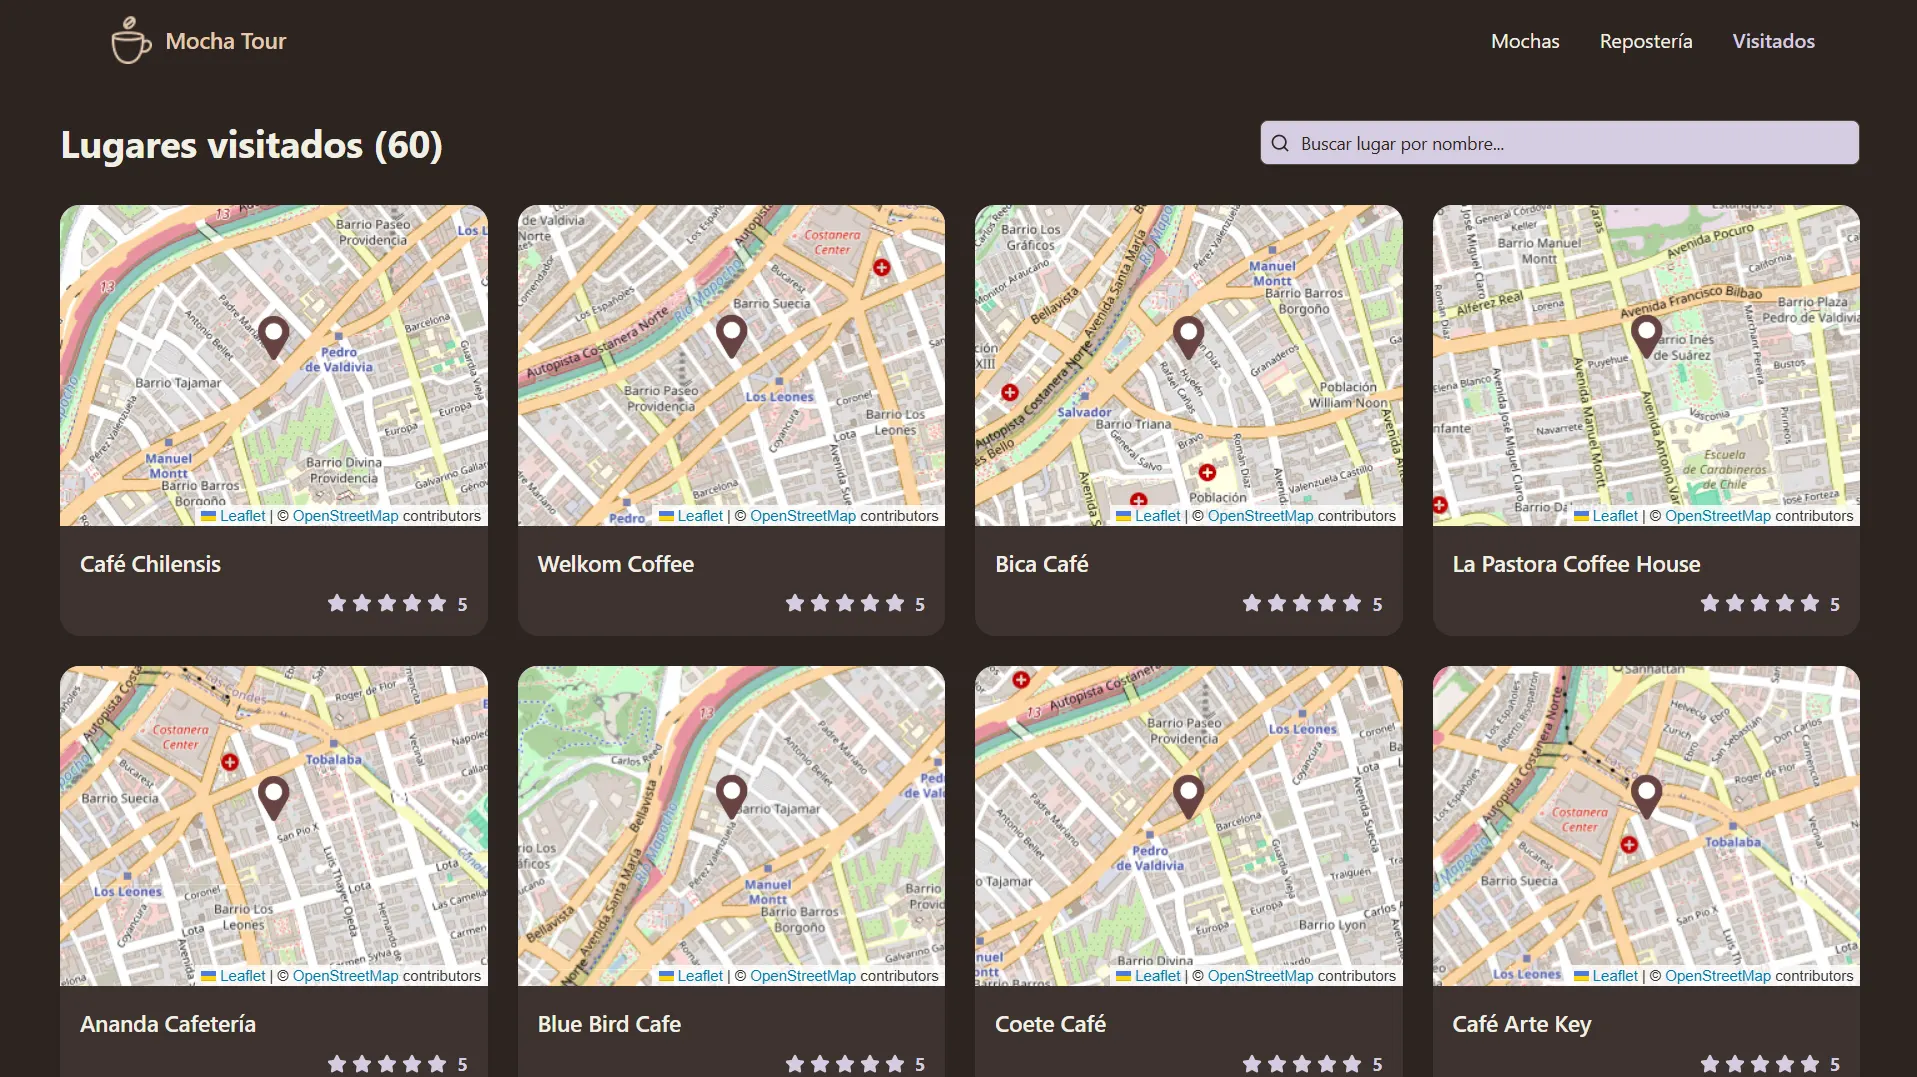Viewport: 1917px width, 1077px height.
Task: Click the Mocha Tour brand name
Action: point(226,41)
